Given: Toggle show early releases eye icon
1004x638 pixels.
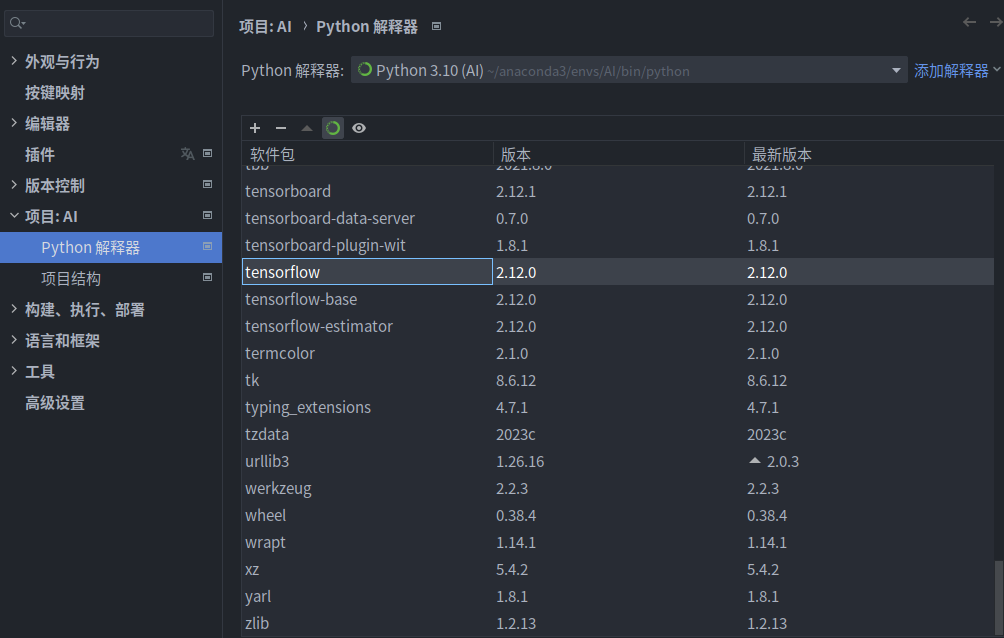Looking at the screenshot, I should coord(359,128).
